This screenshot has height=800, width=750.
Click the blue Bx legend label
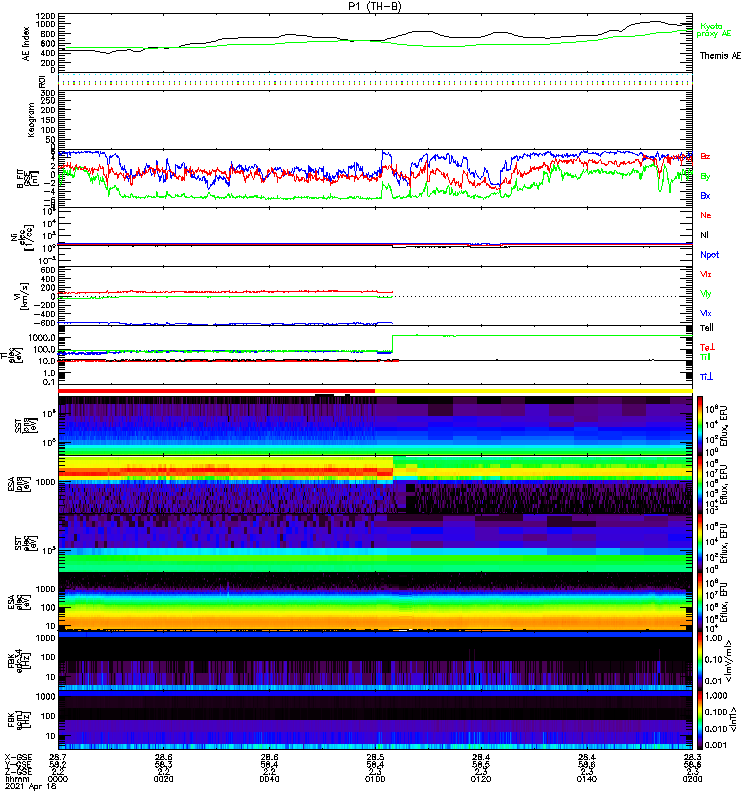[x=705, y=196]
